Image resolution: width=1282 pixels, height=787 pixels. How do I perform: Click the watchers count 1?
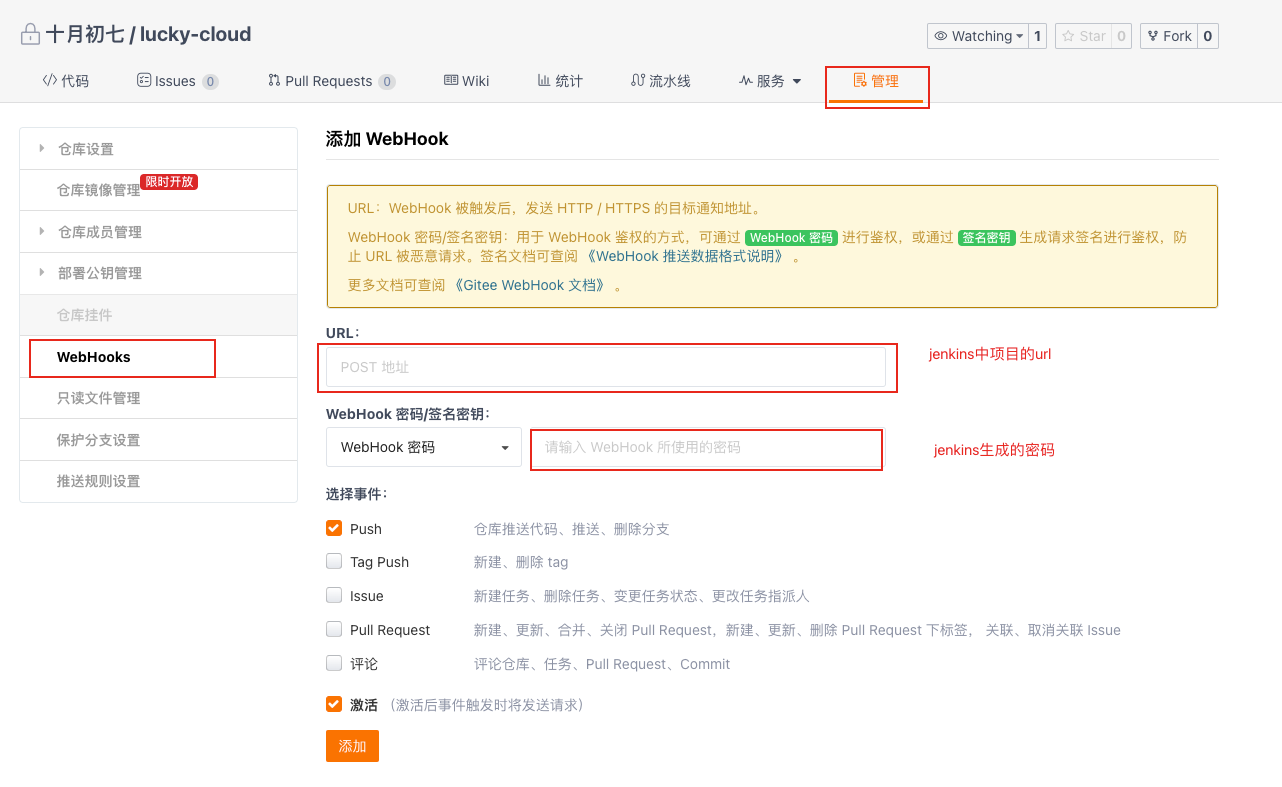(x=1037, y=36)
